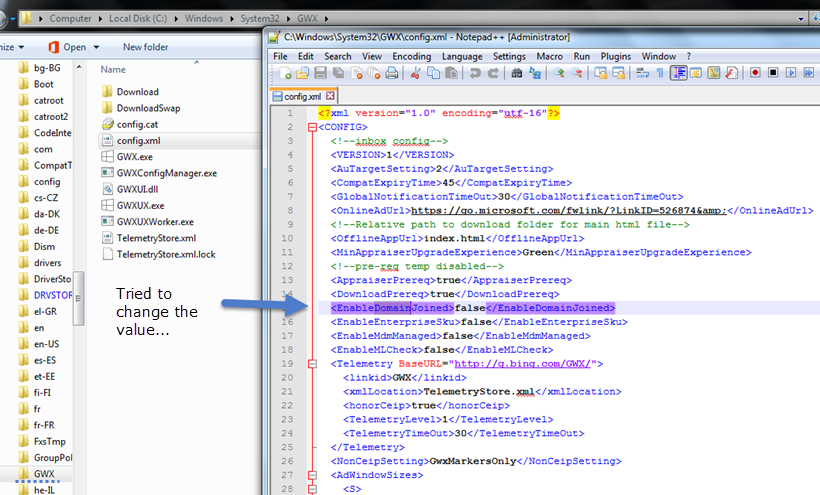Open the breadcrumb arrow after System32
This screenshot has height=495, width=820.
point(289,19)
